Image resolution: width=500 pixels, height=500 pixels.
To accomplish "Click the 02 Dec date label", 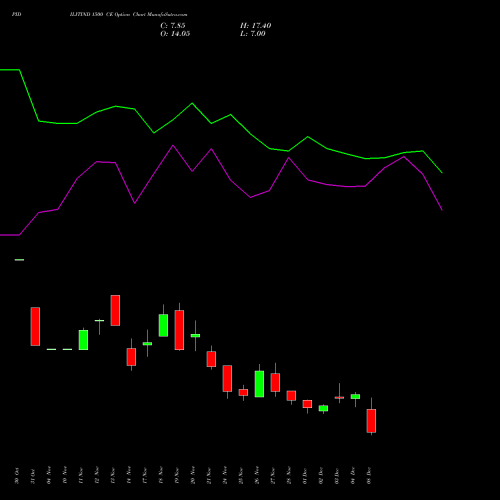I will click(321, 476).
